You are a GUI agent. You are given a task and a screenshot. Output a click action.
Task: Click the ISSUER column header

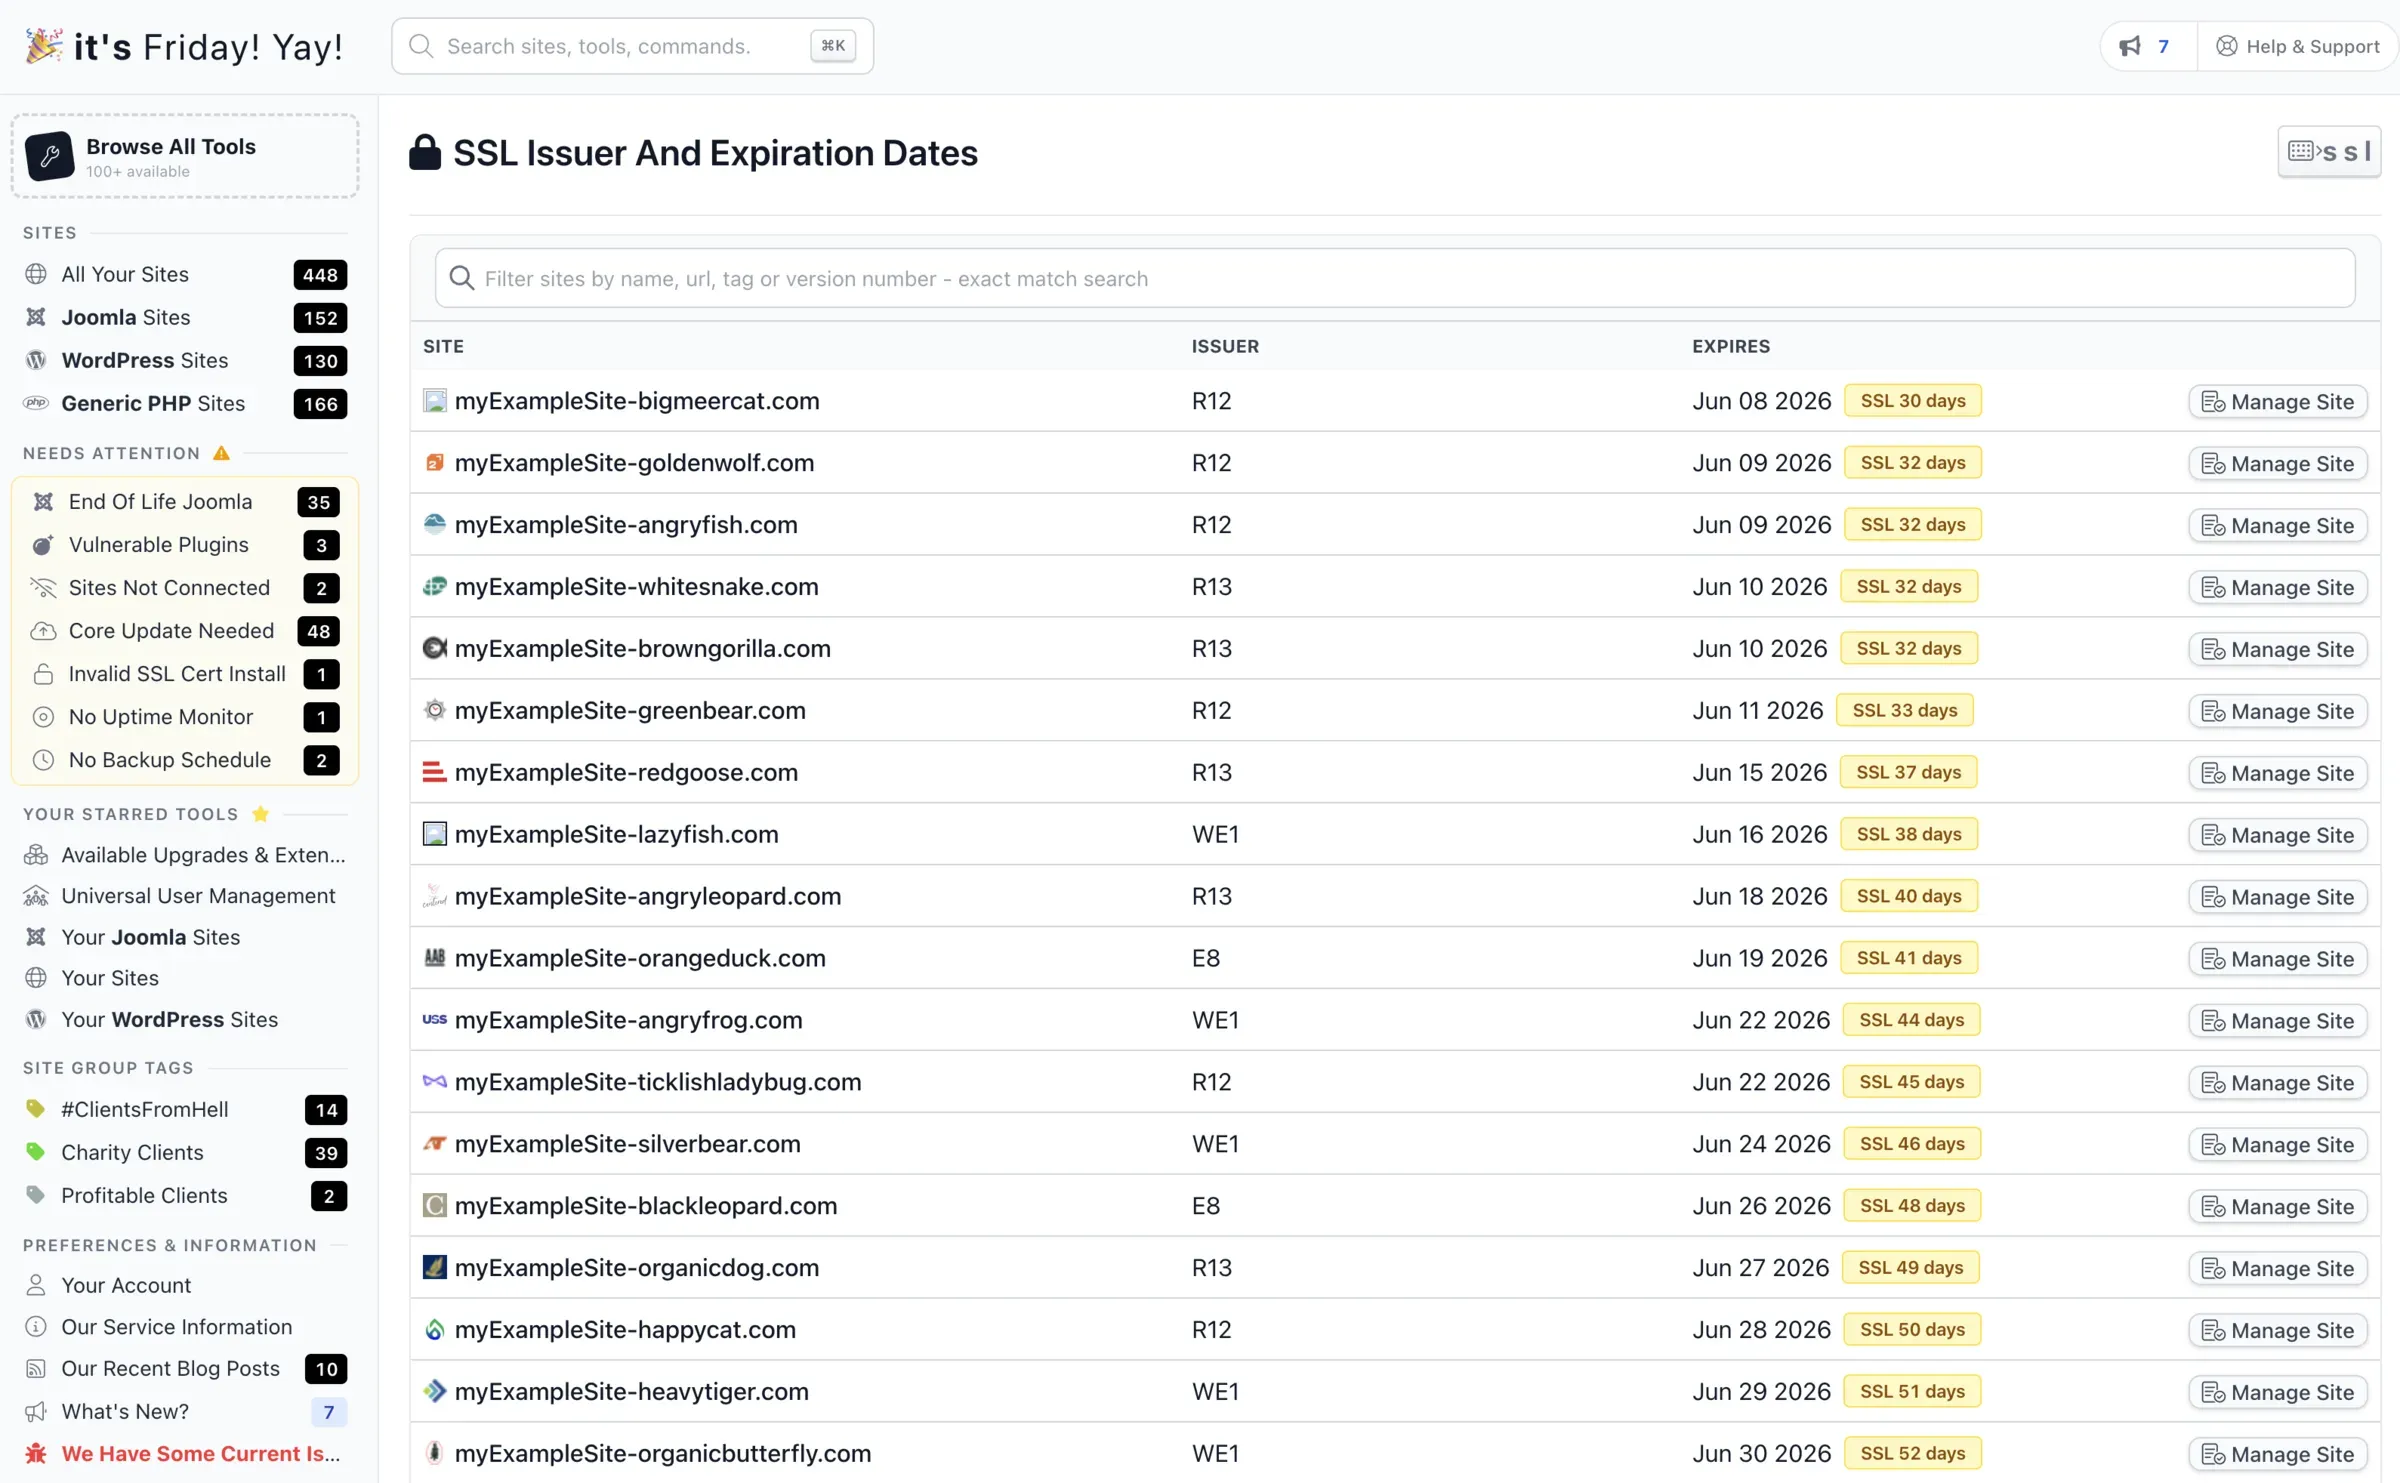click(1225, 346)
